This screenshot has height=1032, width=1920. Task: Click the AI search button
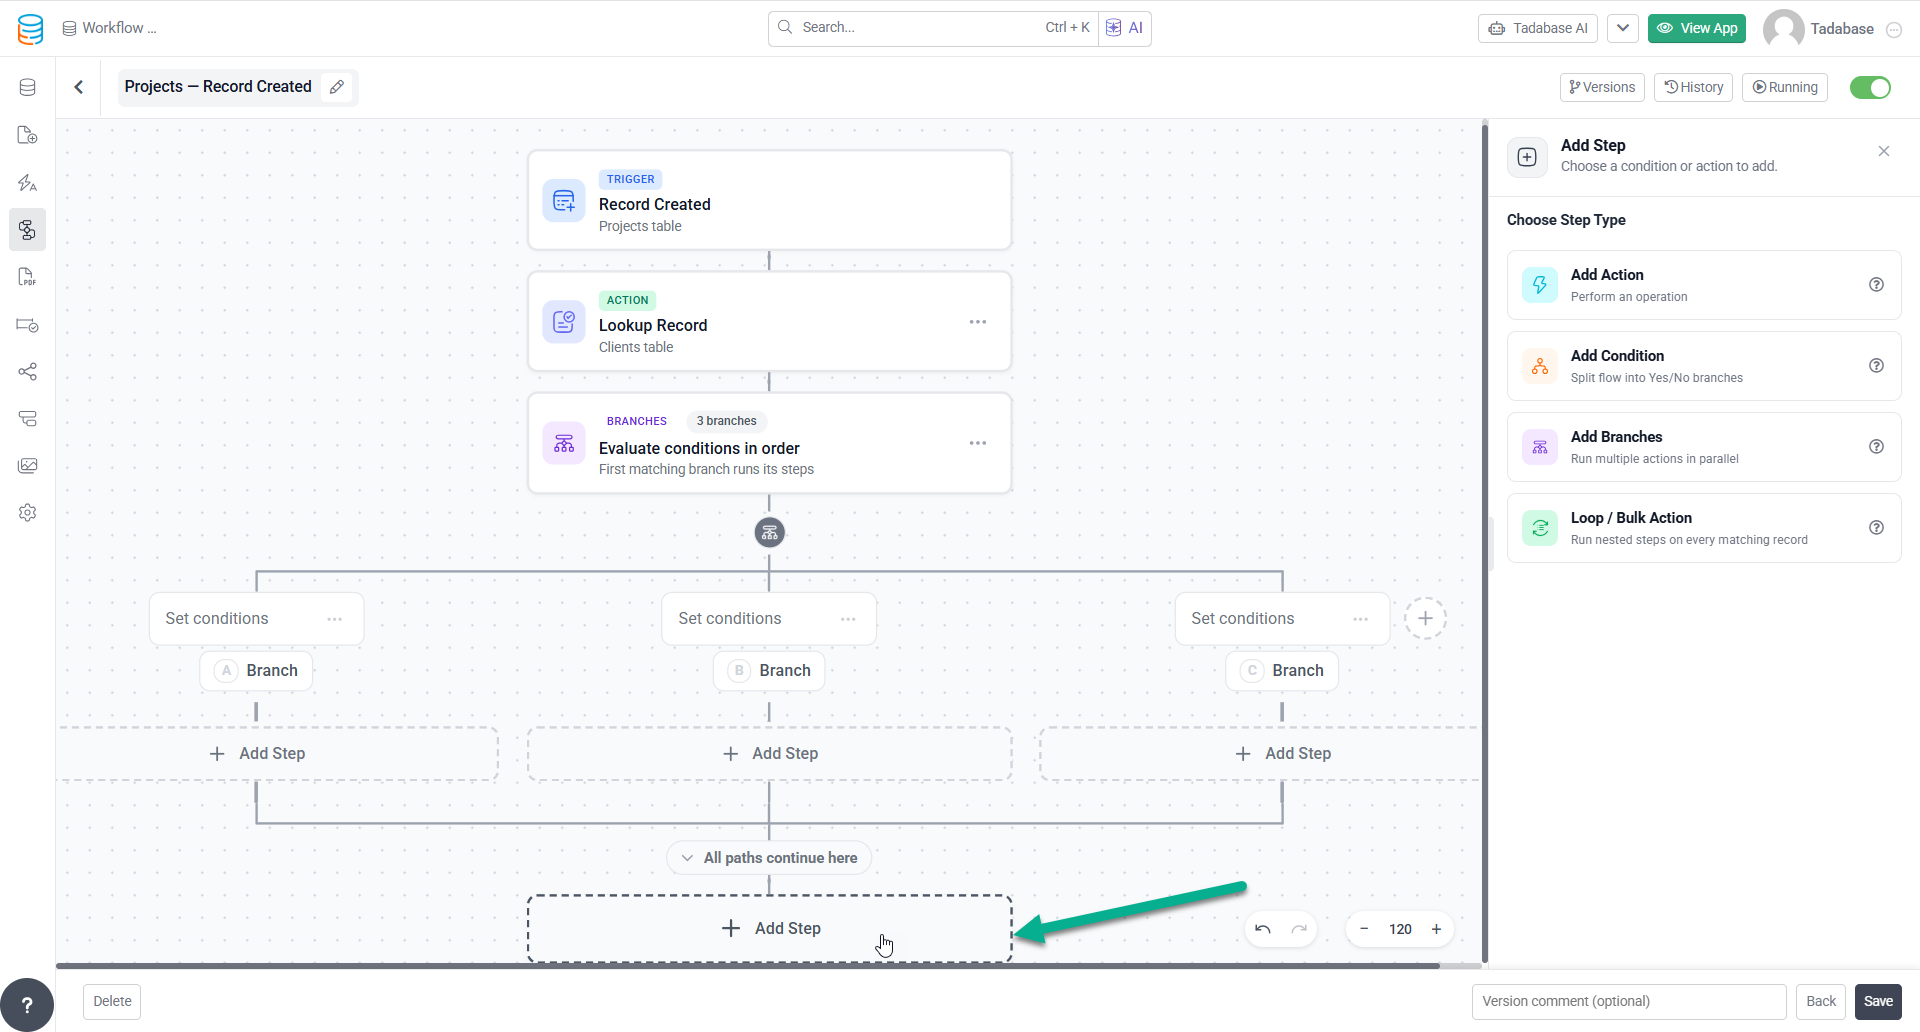[x=1125, y=28]
